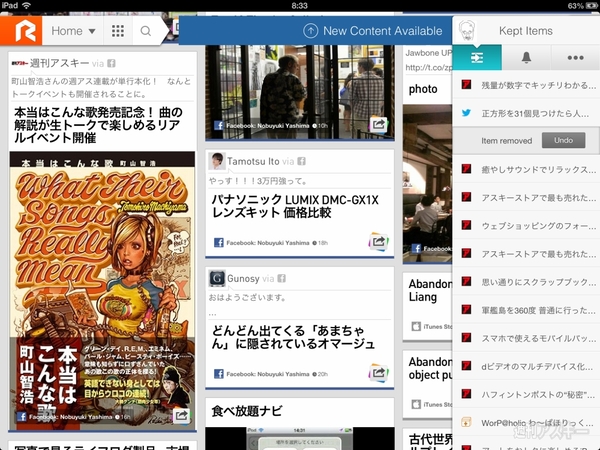Tap the iTunes Store icon under Abandon Liang

[416, 326]
